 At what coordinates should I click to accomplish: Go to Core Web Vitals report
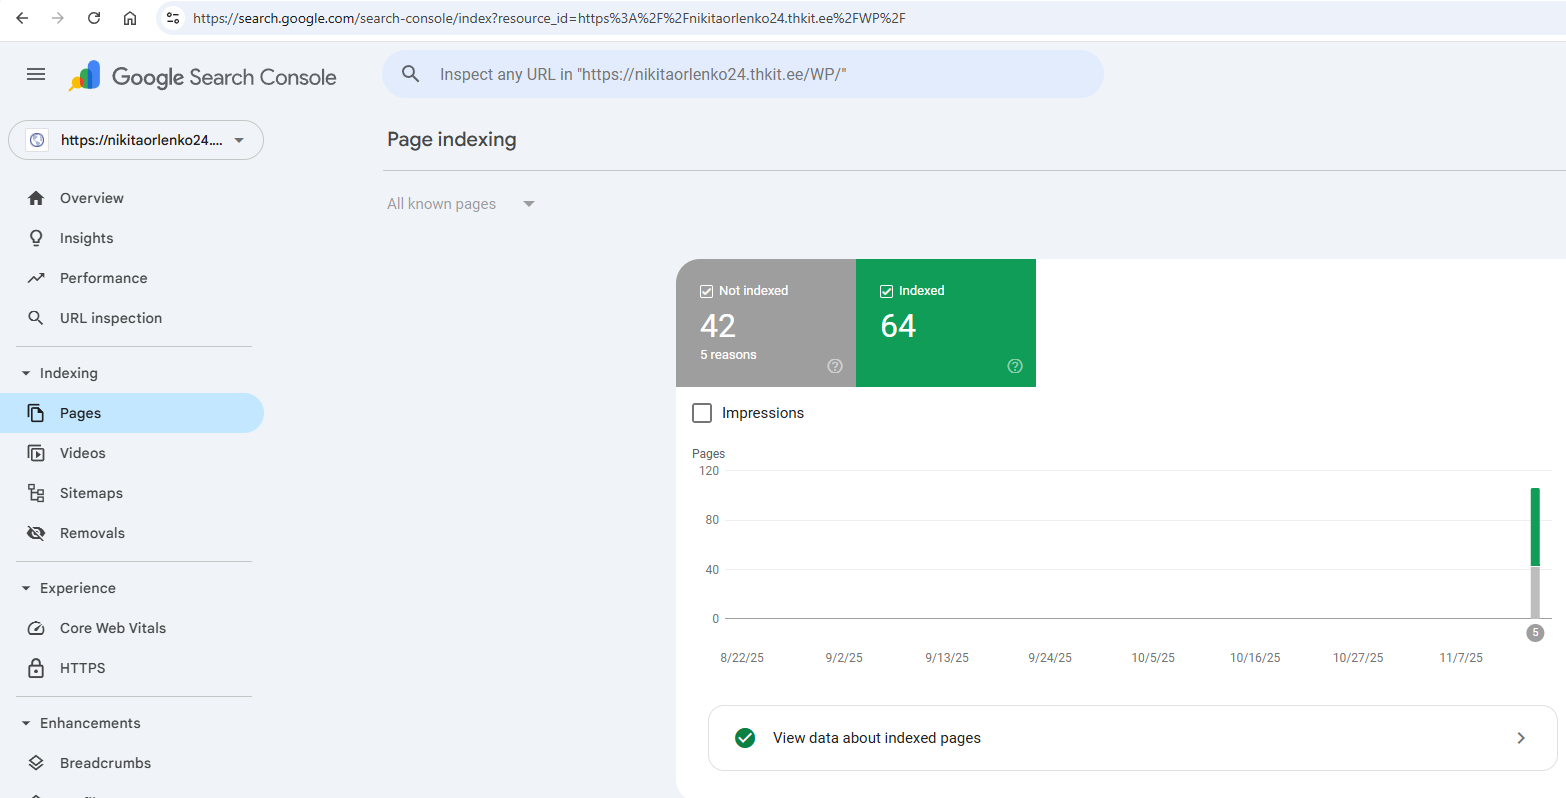click(x=112, y=628)
